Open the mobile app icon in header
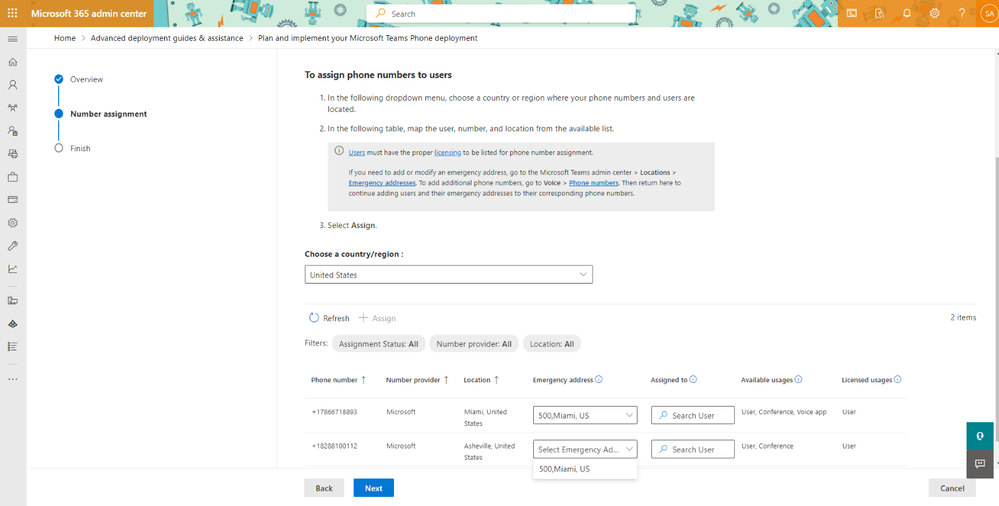The width and height of the screenshot is (999, 506). coord(879,13)
